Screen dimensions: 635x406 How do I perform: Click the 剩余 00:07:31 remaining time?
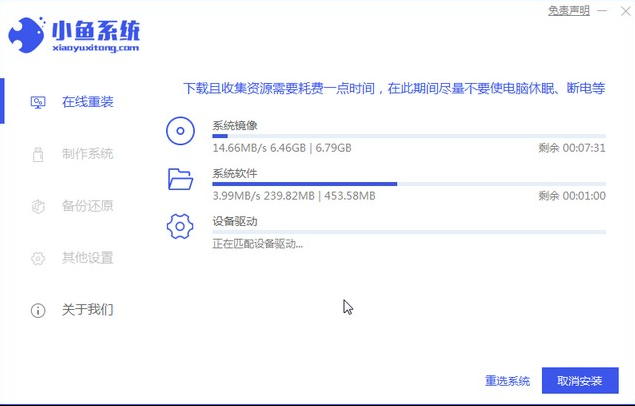point(572,148)
